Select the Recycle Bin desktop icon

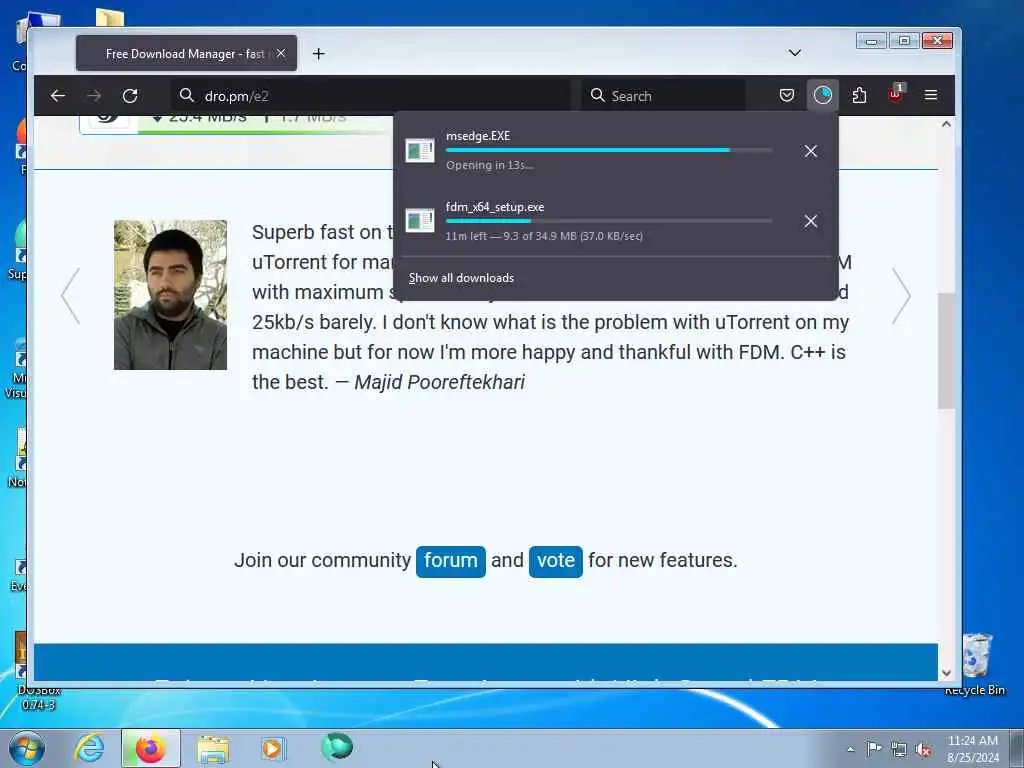[976, 664]
